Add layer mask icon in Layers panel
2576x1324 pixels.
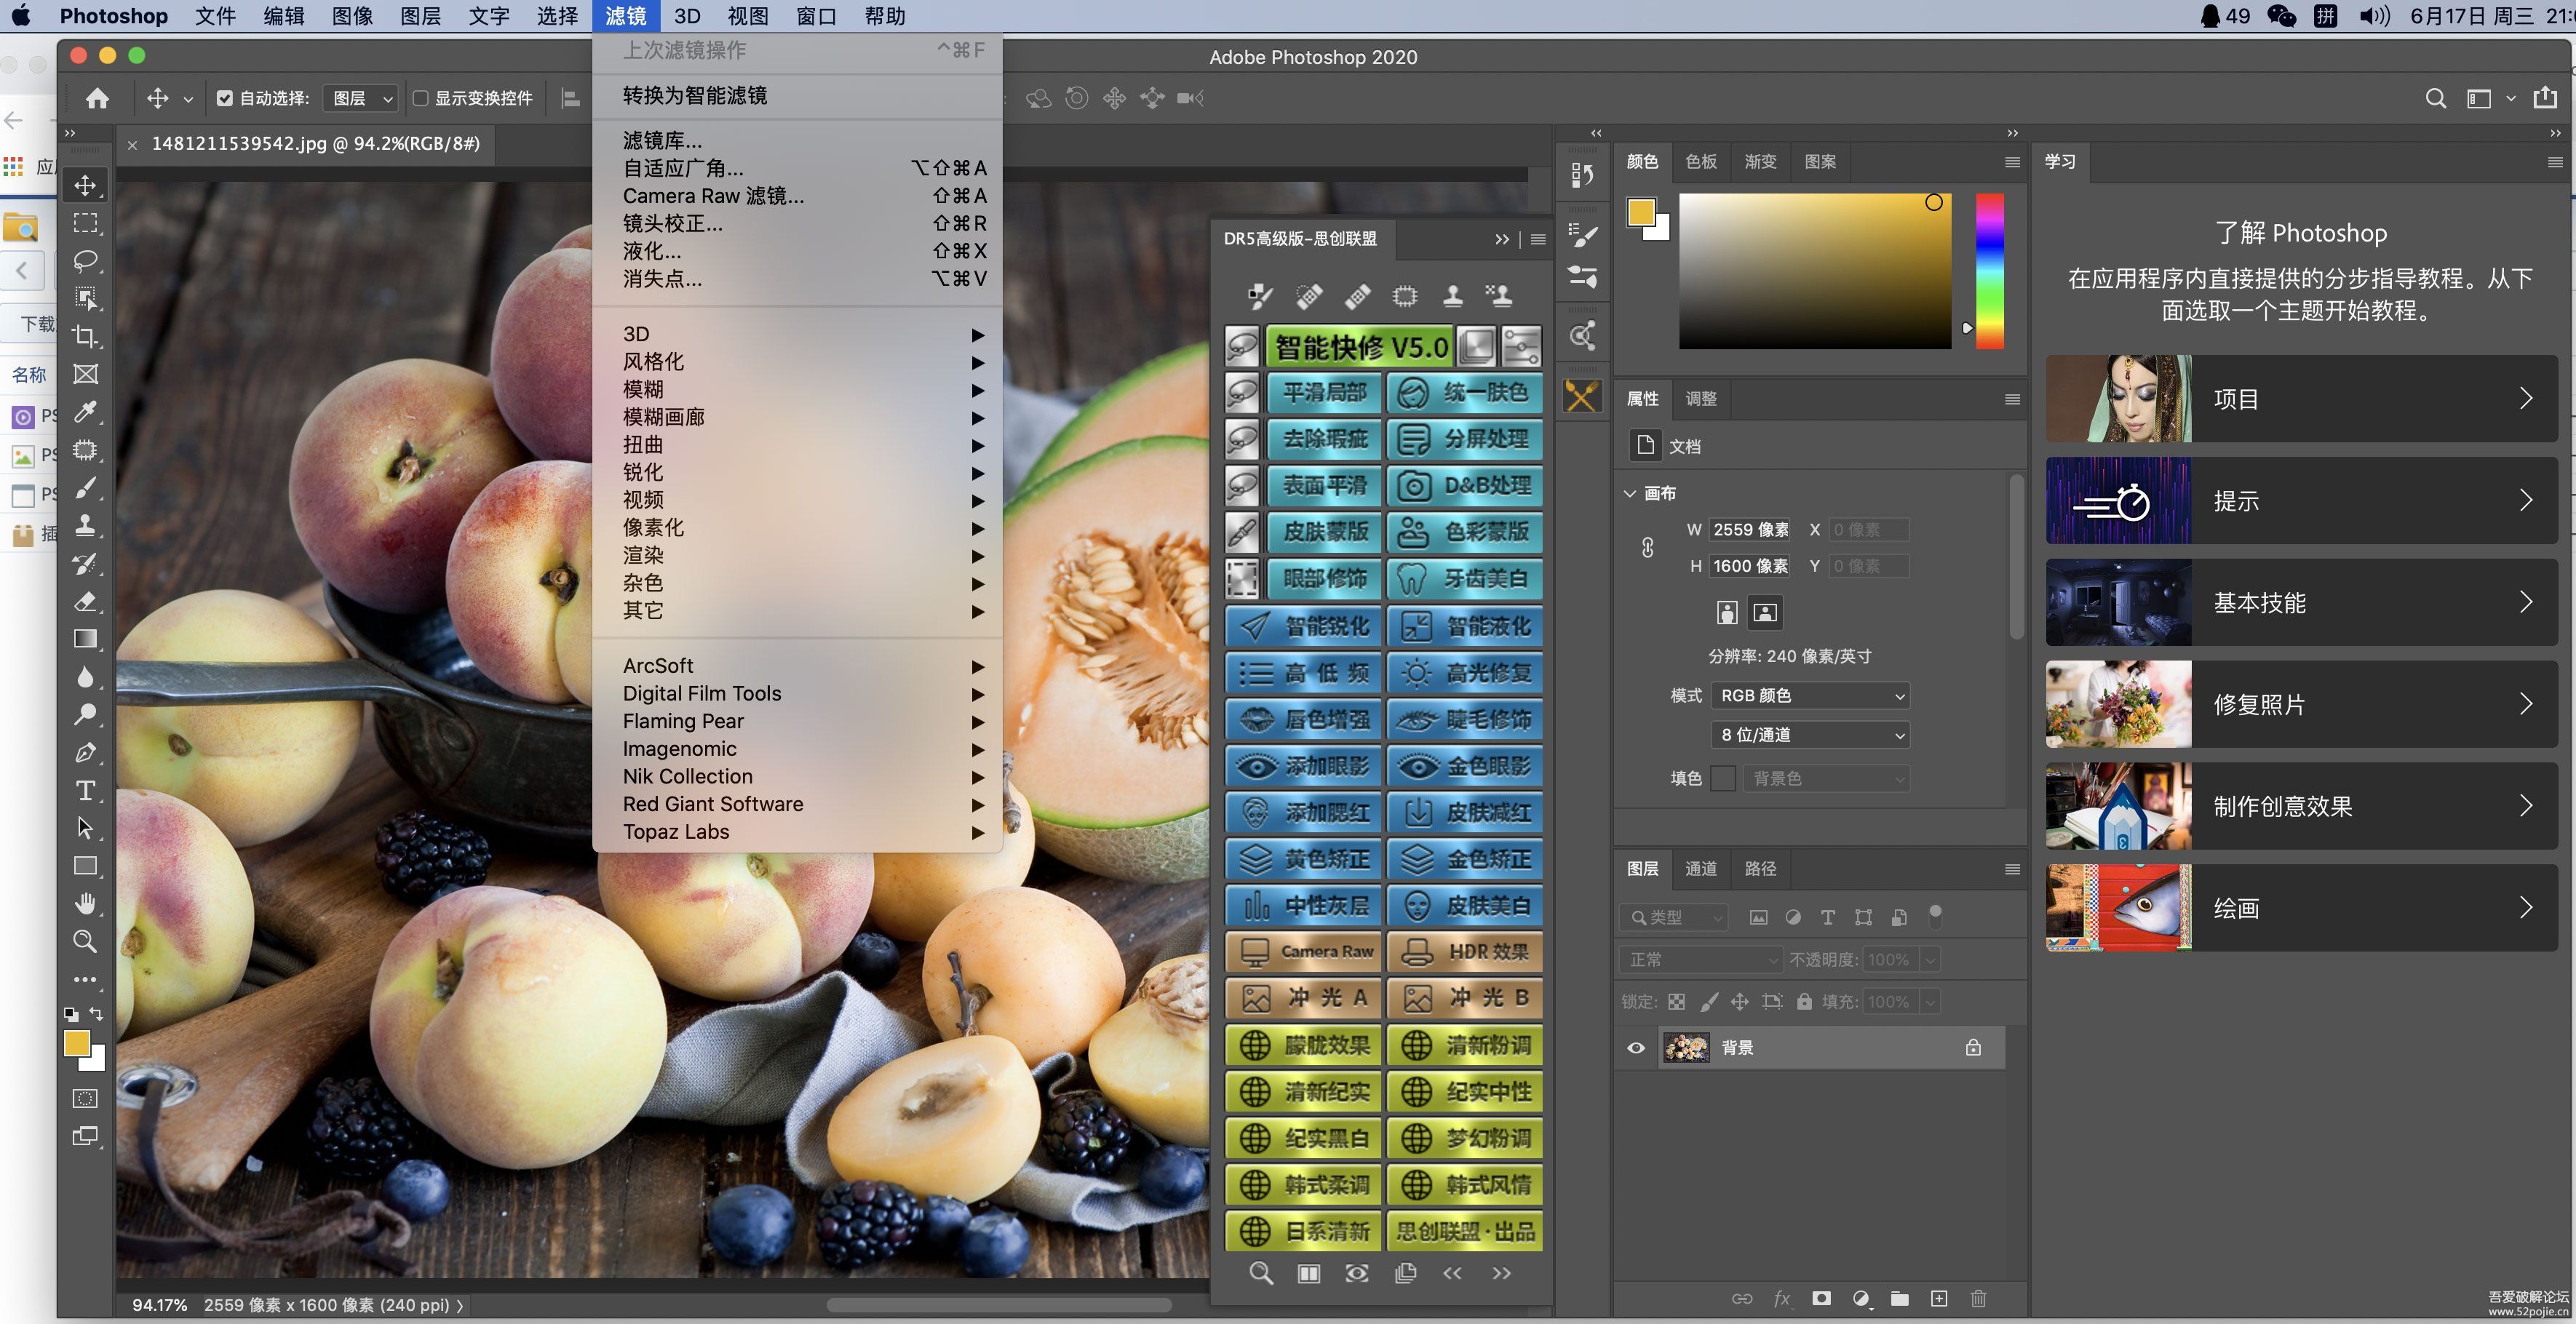point(1822,1298)
